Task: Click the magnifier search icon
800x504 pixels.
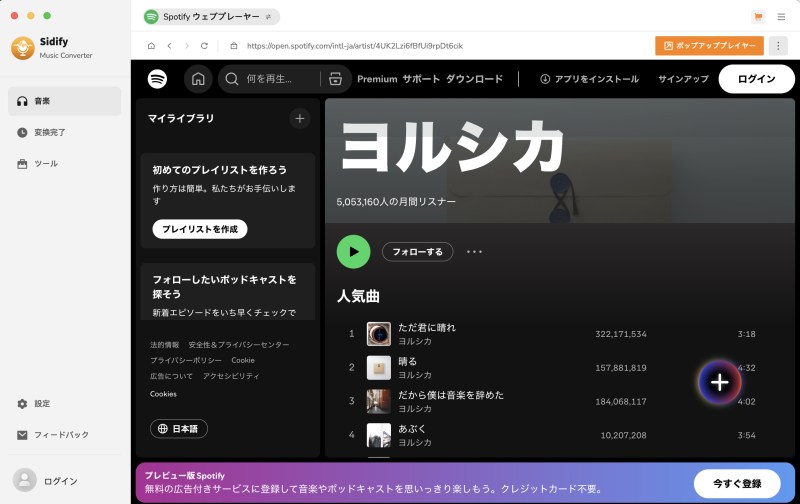Action: (232, 79)
